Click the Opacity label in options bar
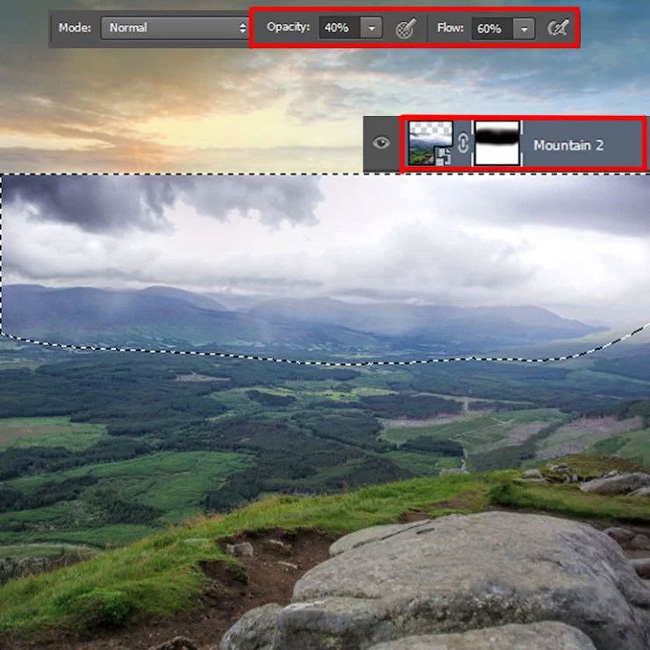The image size is (650, 650). [288, 27]
